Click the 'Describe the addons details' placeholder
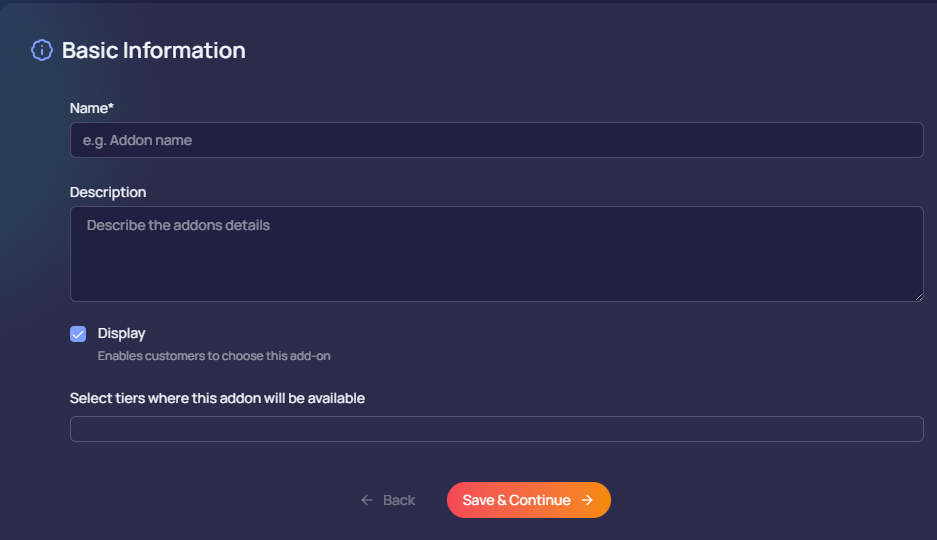Viewport: 937px width, 540px height. pyautogui.click(x=178, y=226)
